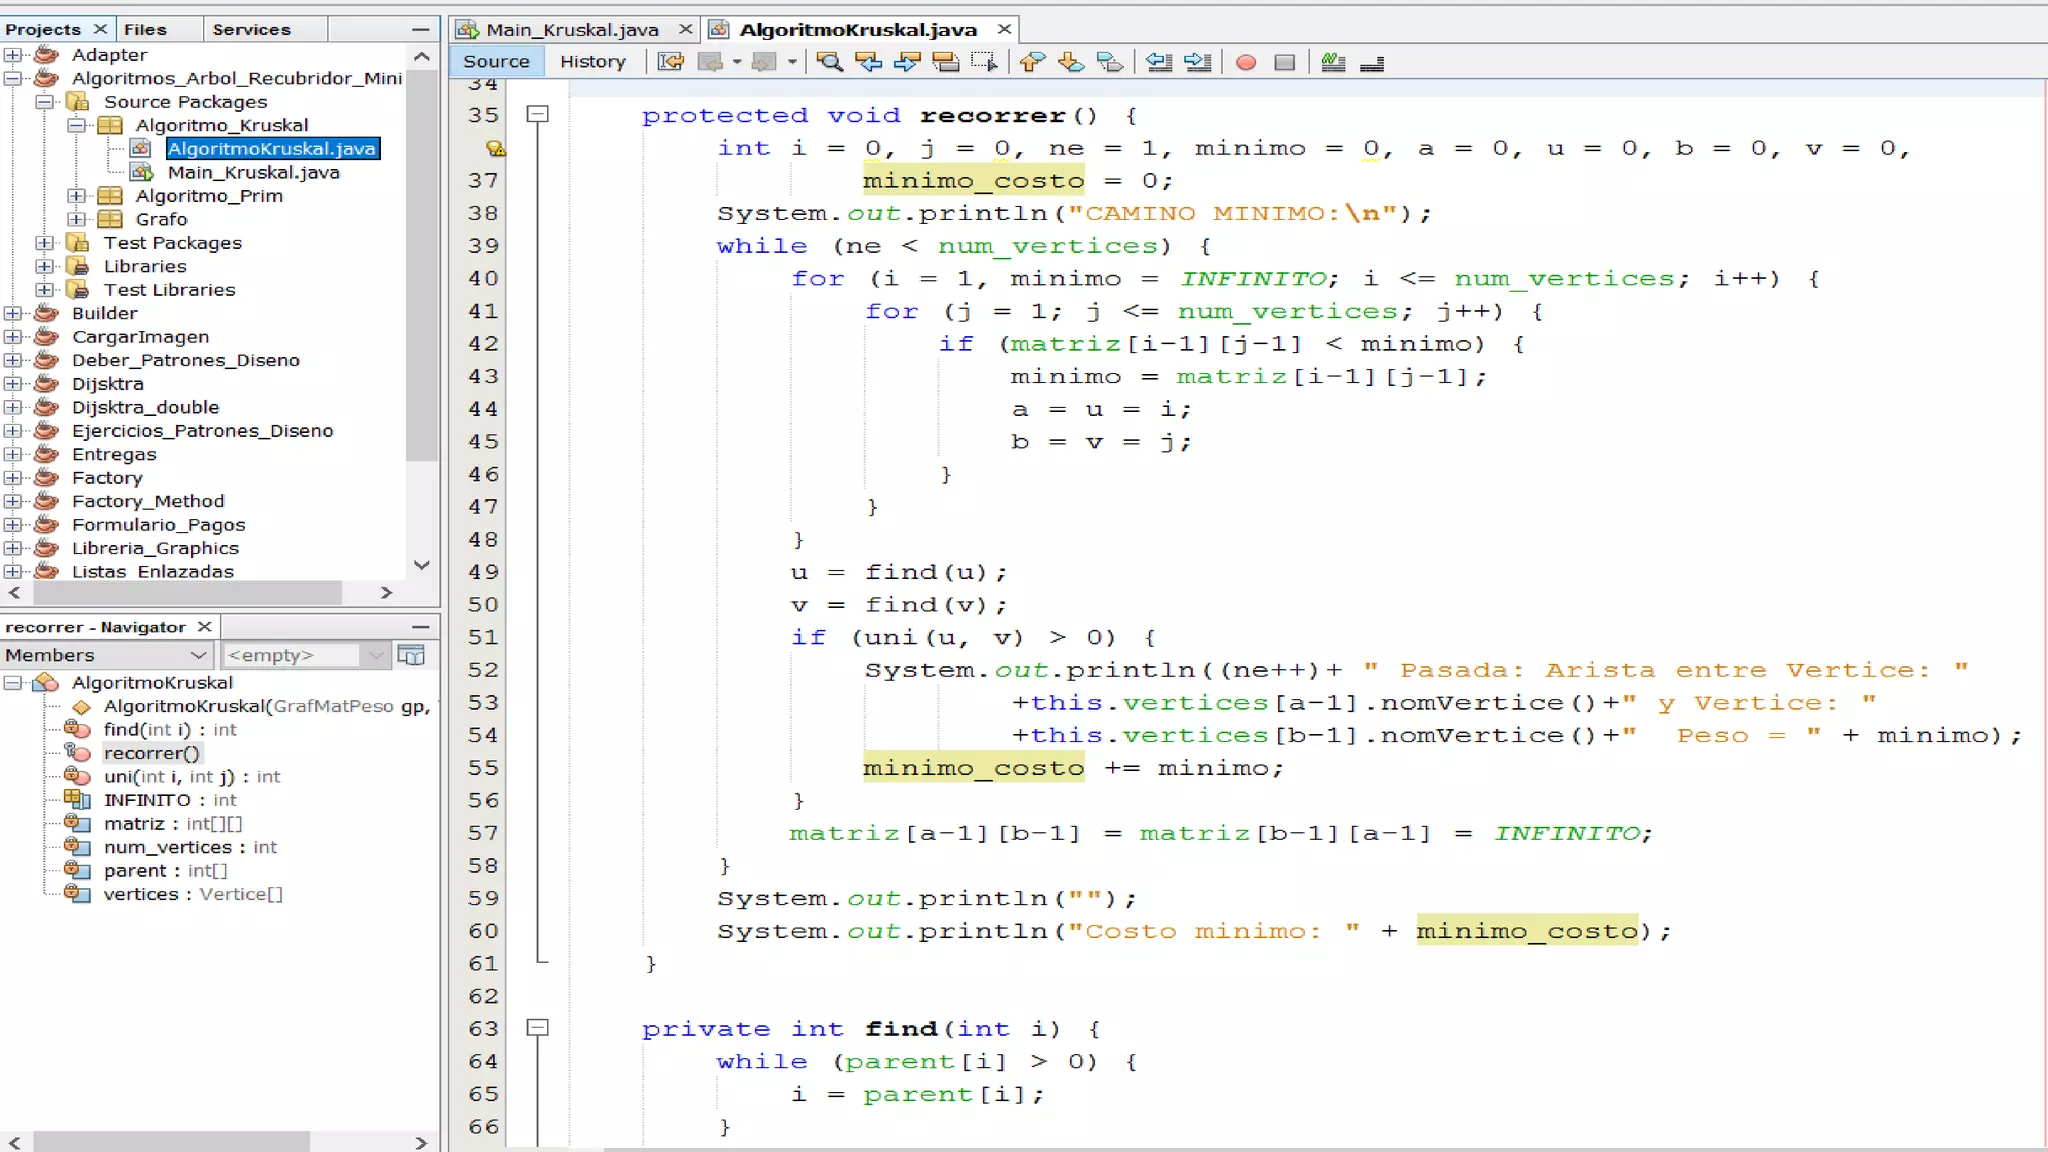This screenshot has width=2048, height=1152.
Task: Click the Find Selection magnifier icon
Action: tap(829, 62)
